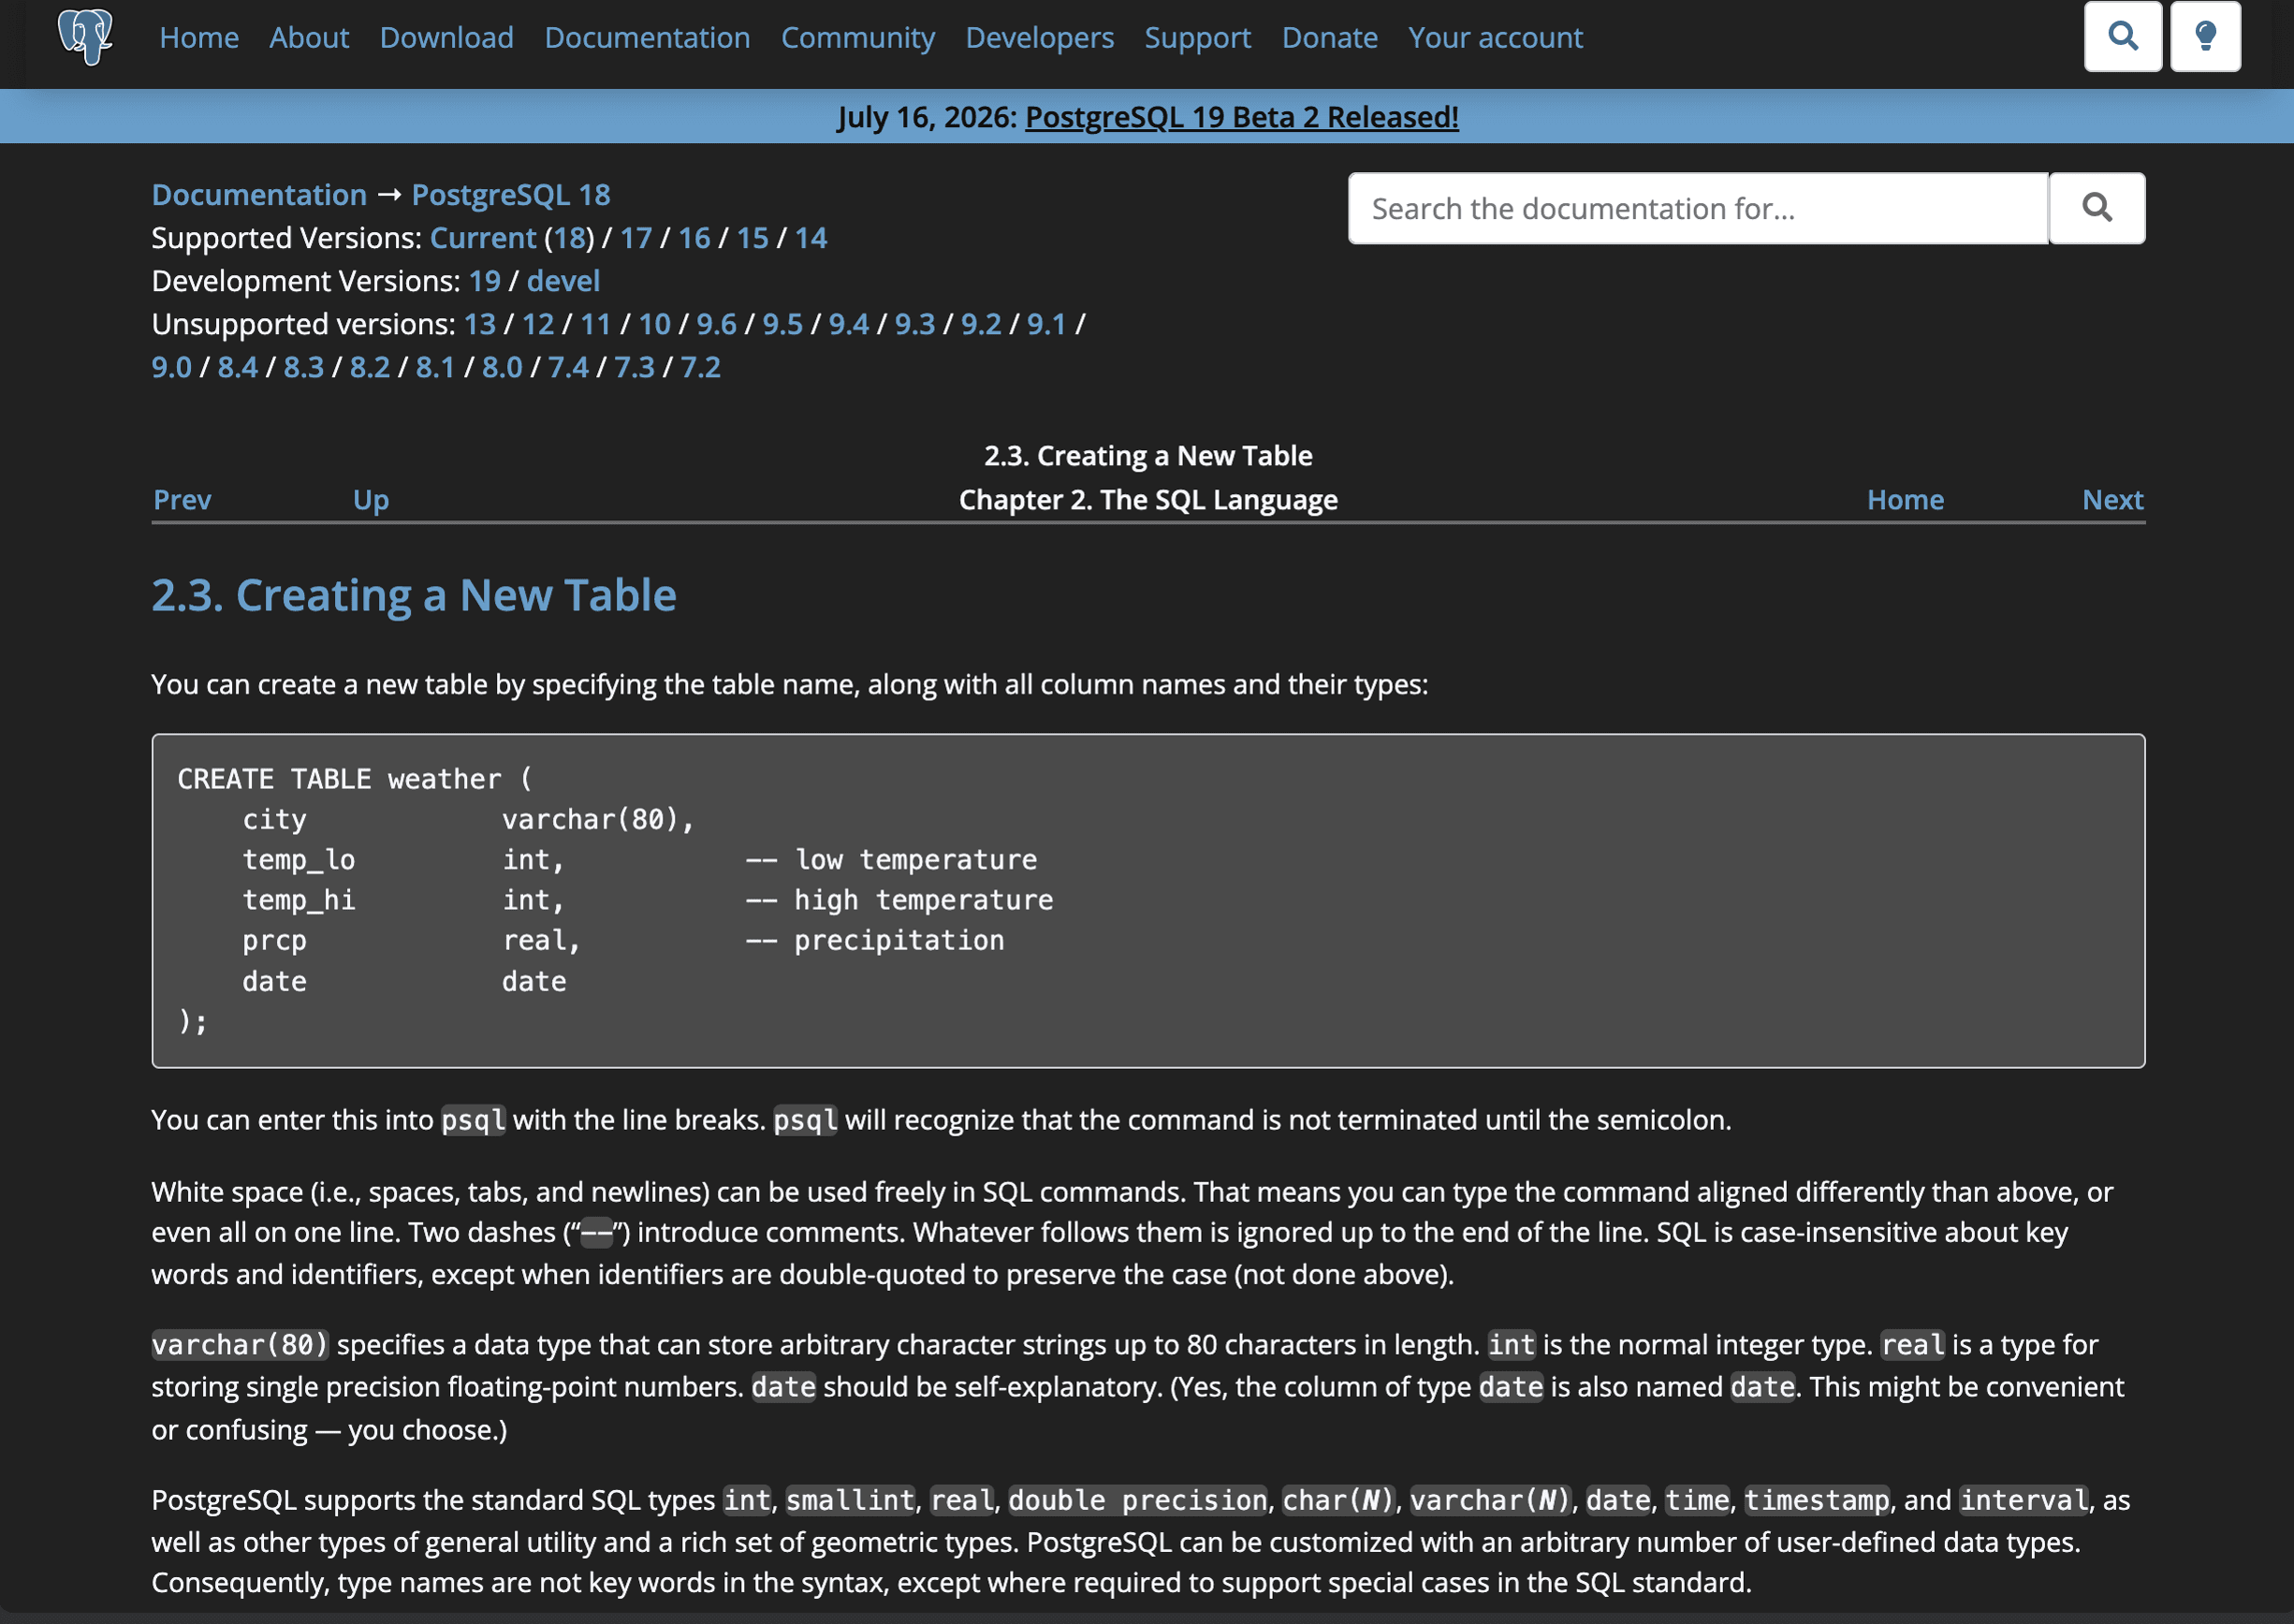The image size is (2294, 1624).
Task: Switch to version 14 docs
Action: point(811,238)
